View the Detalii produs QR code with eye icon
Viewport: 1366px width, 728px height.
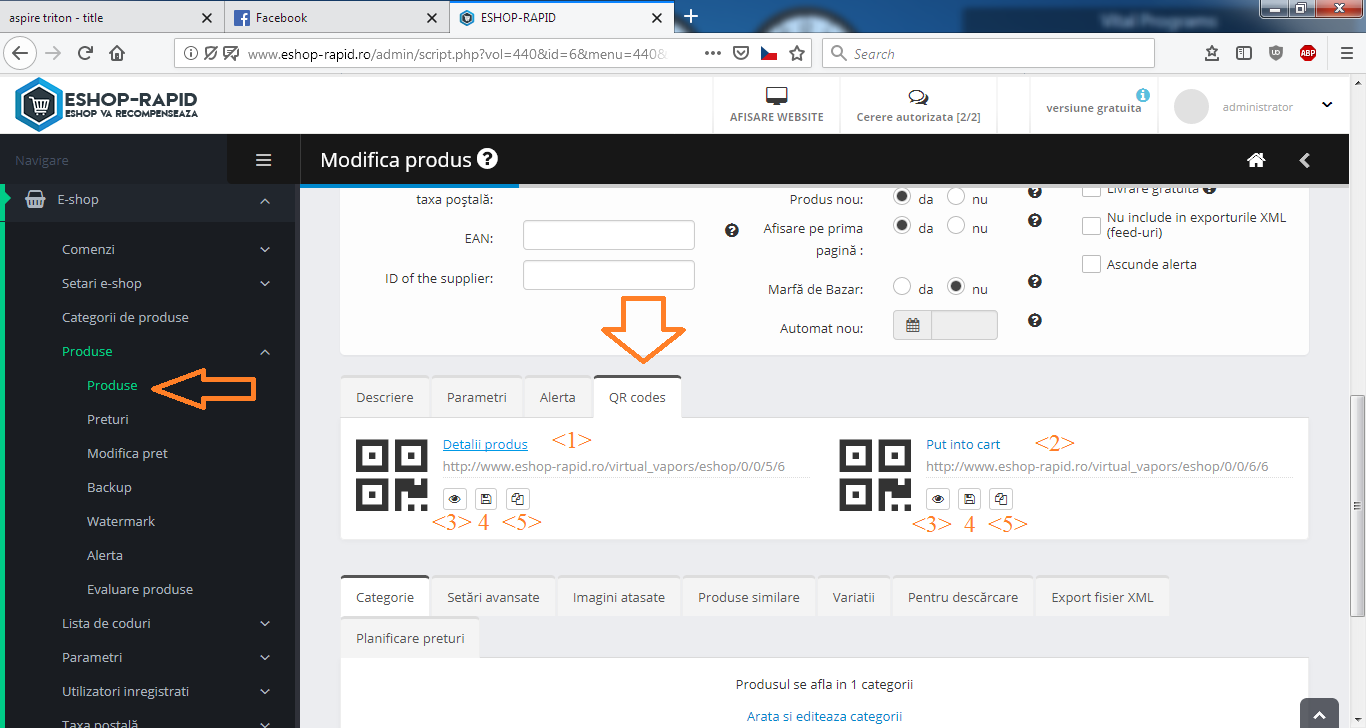[x=454, y=498]
